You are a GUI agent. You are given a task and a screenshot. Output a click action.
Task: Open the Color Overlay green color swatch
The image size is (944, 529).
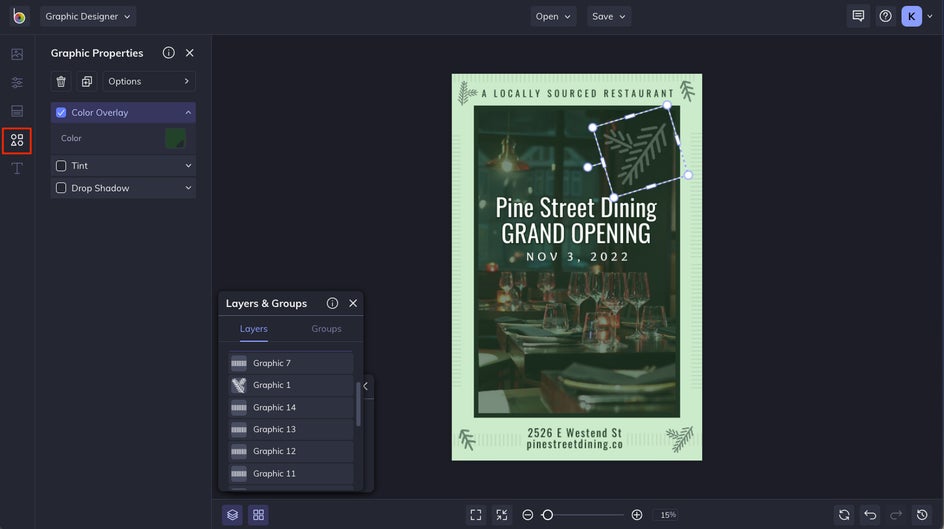[x=175, y=138]
